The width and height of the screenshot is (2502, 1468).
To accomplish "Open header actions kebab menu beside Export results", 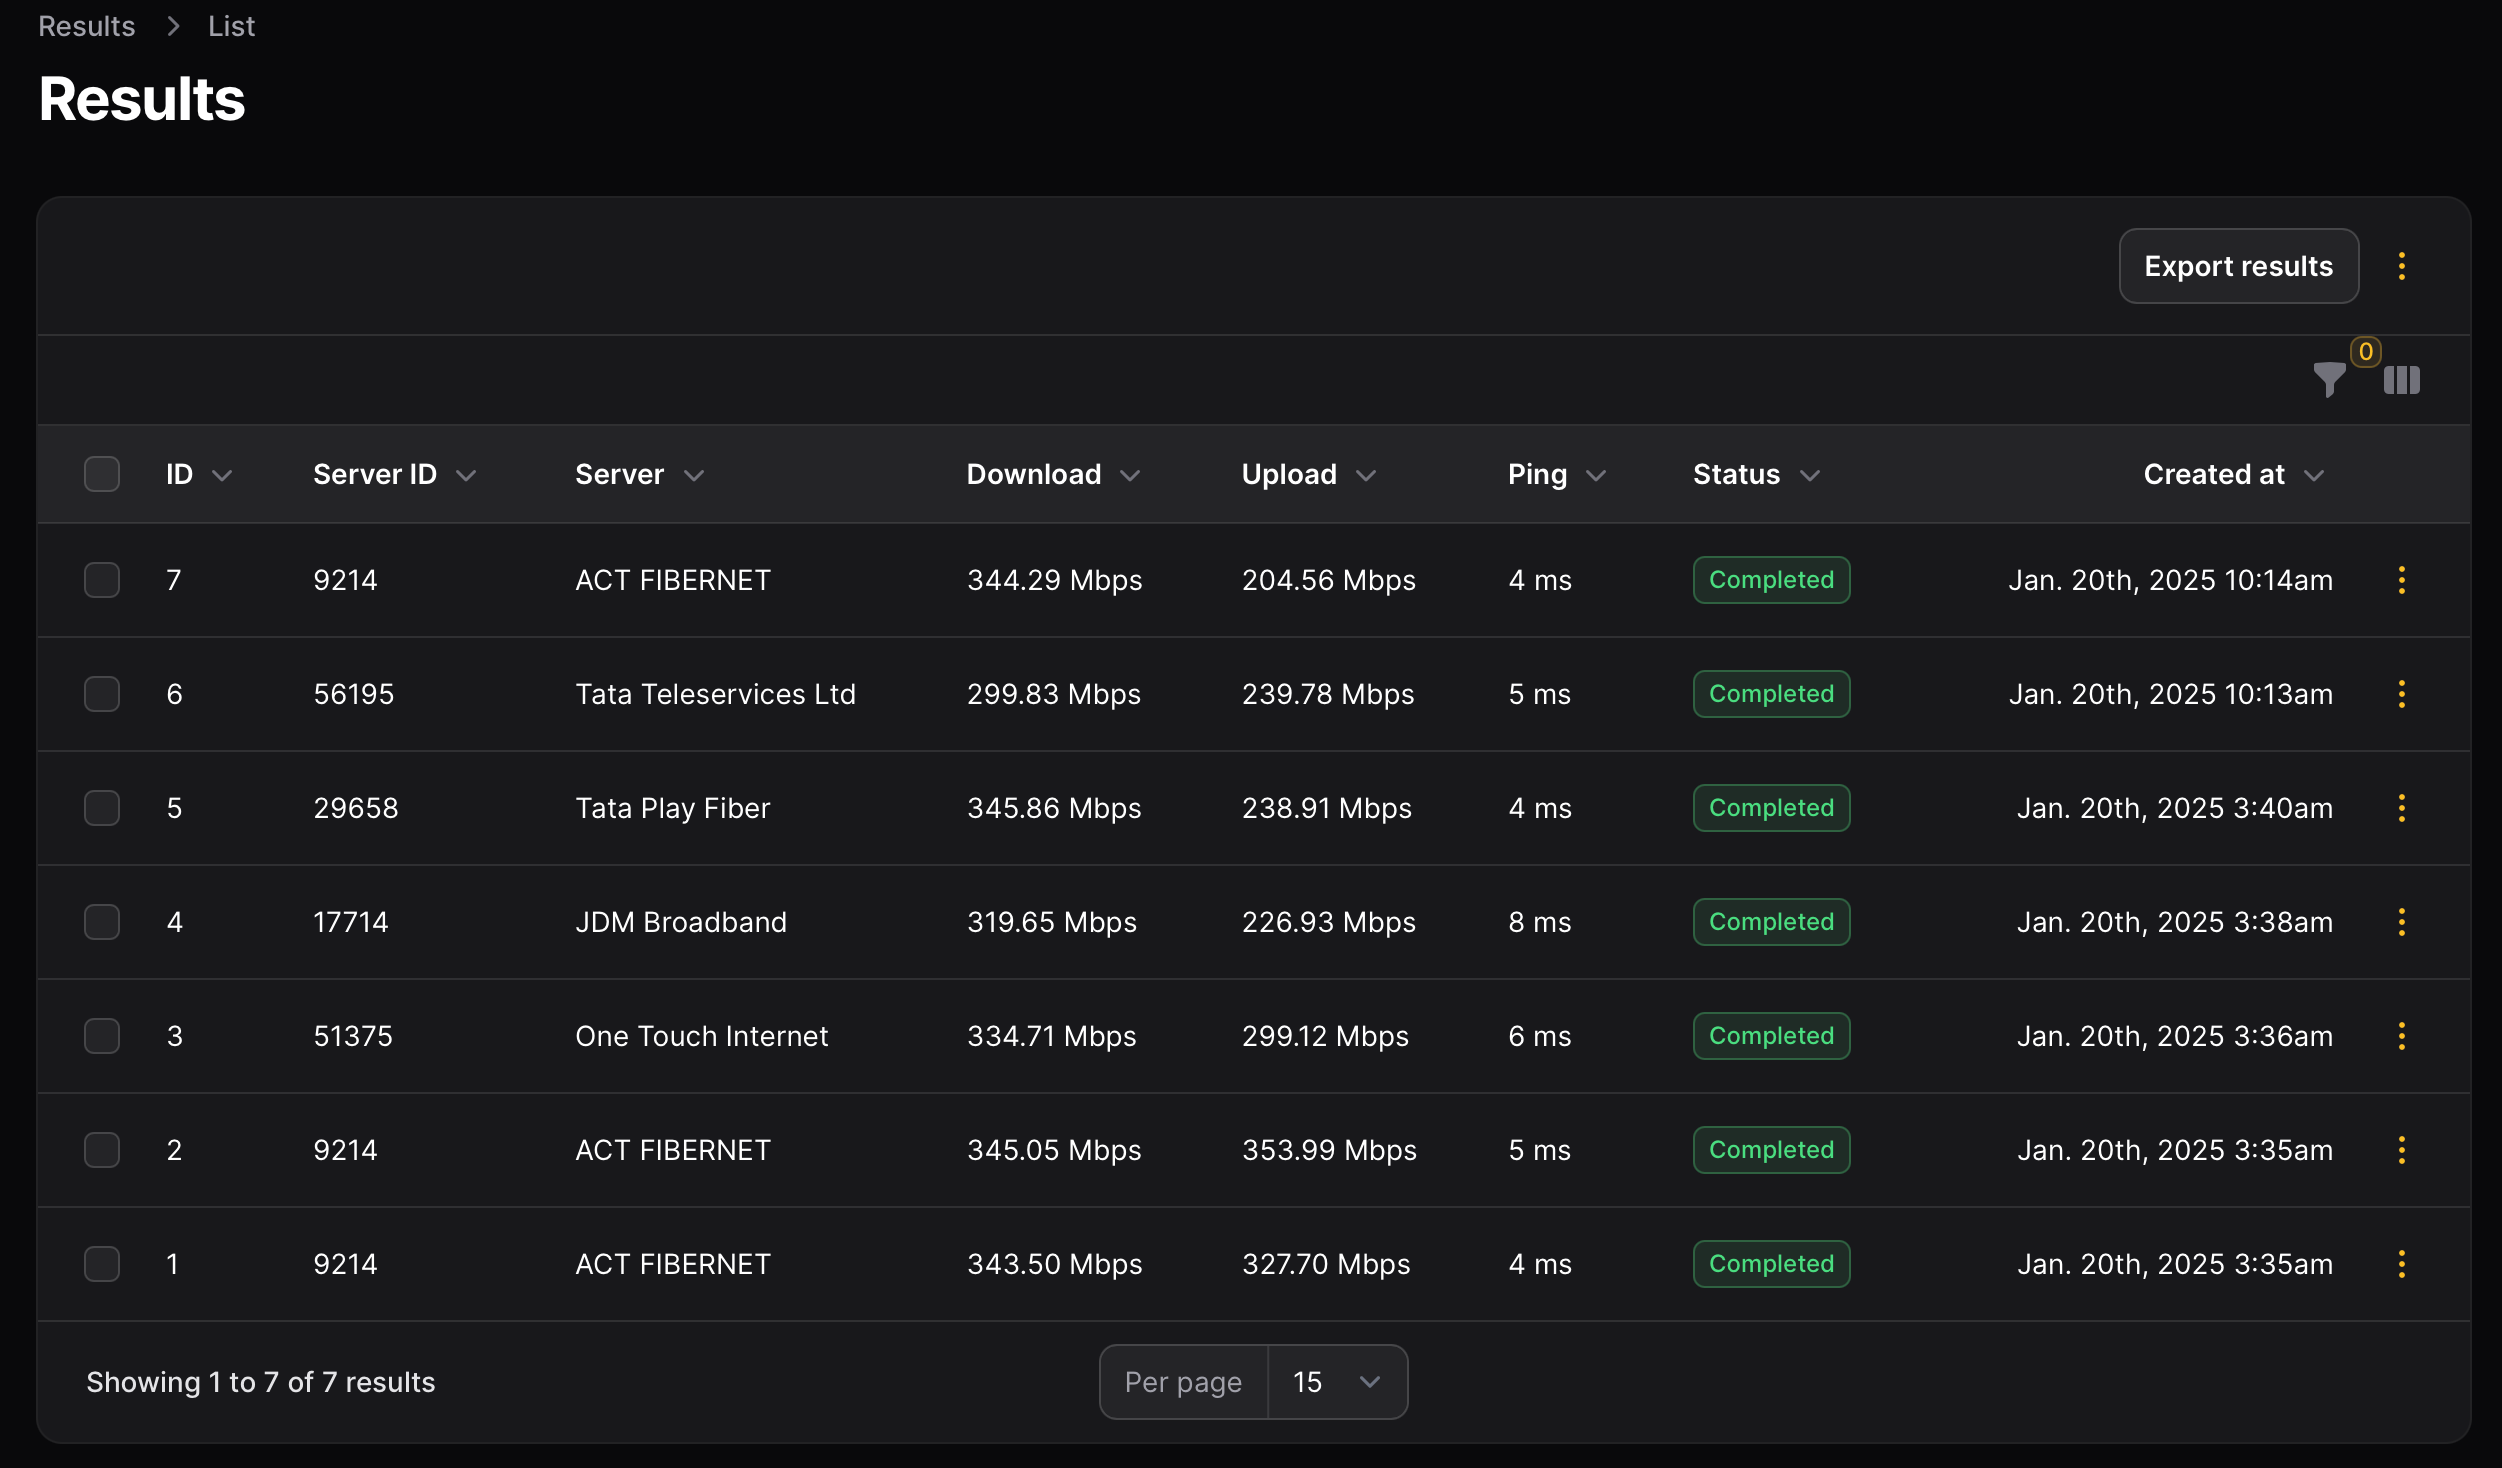I will tap(2401, 266).
